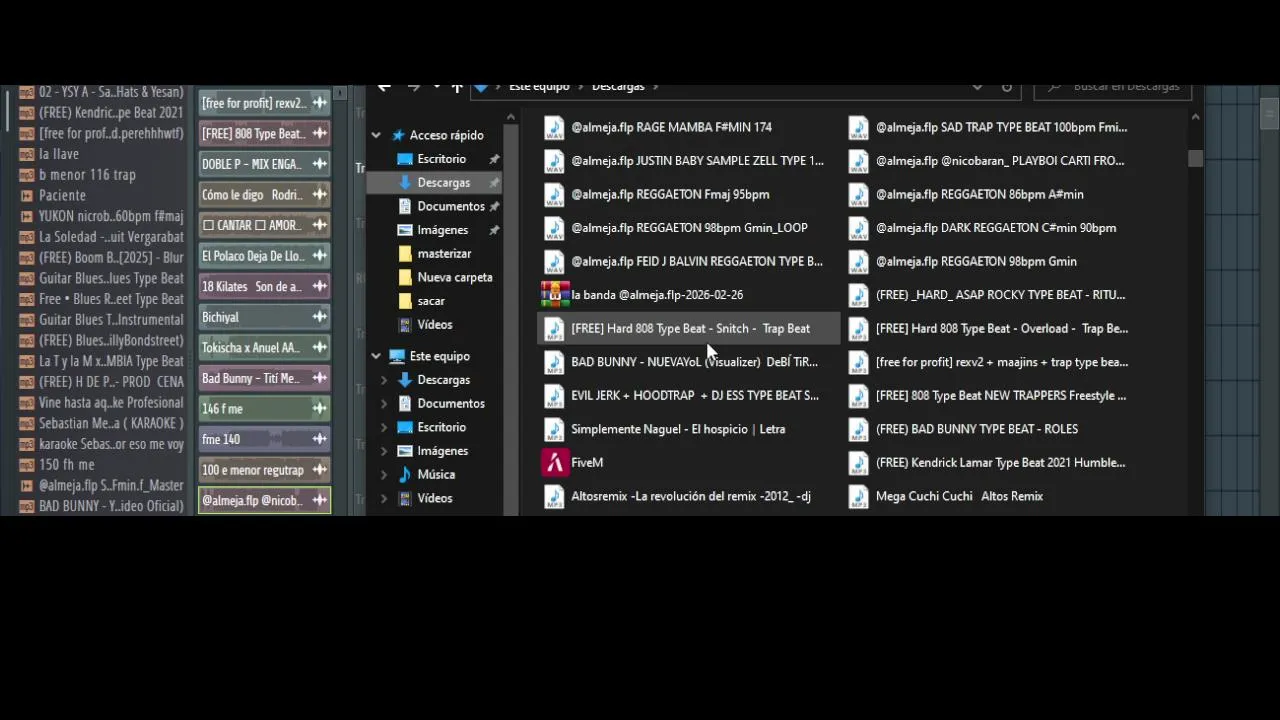Image resolution: width=1280 pixels, height=720 pixels.
Task: Select file '@almeja.flp DARK REGGAETON C#min 90bpm'
Action: point(994,228)
